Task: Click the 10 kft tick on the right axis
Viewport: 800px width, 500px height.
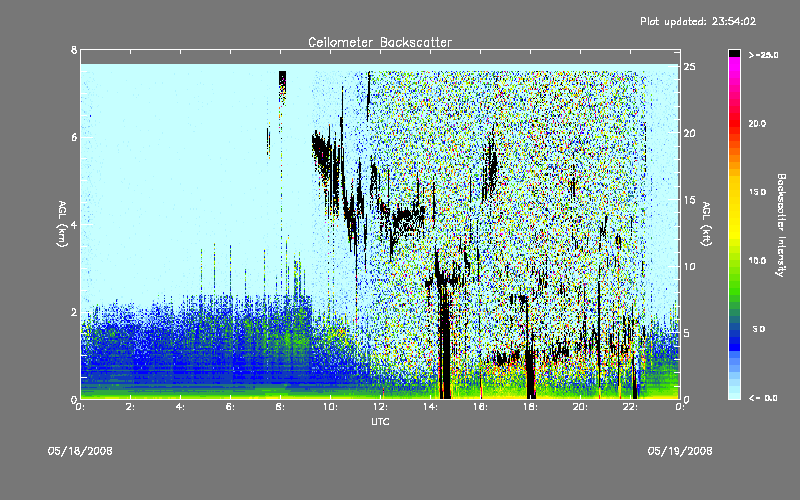Action: (x=690, y=266)
